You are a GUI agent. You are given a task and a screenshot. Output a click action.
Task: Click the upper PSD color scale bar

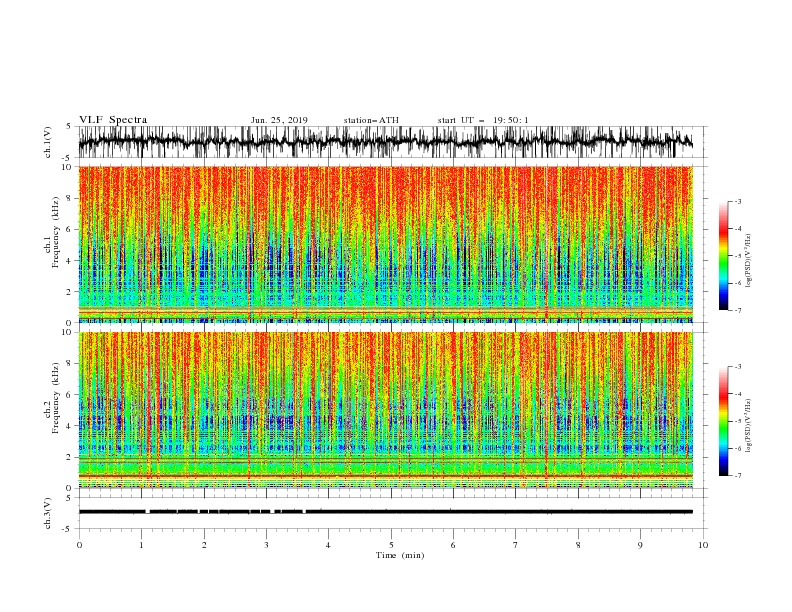(x=723, y=256)
